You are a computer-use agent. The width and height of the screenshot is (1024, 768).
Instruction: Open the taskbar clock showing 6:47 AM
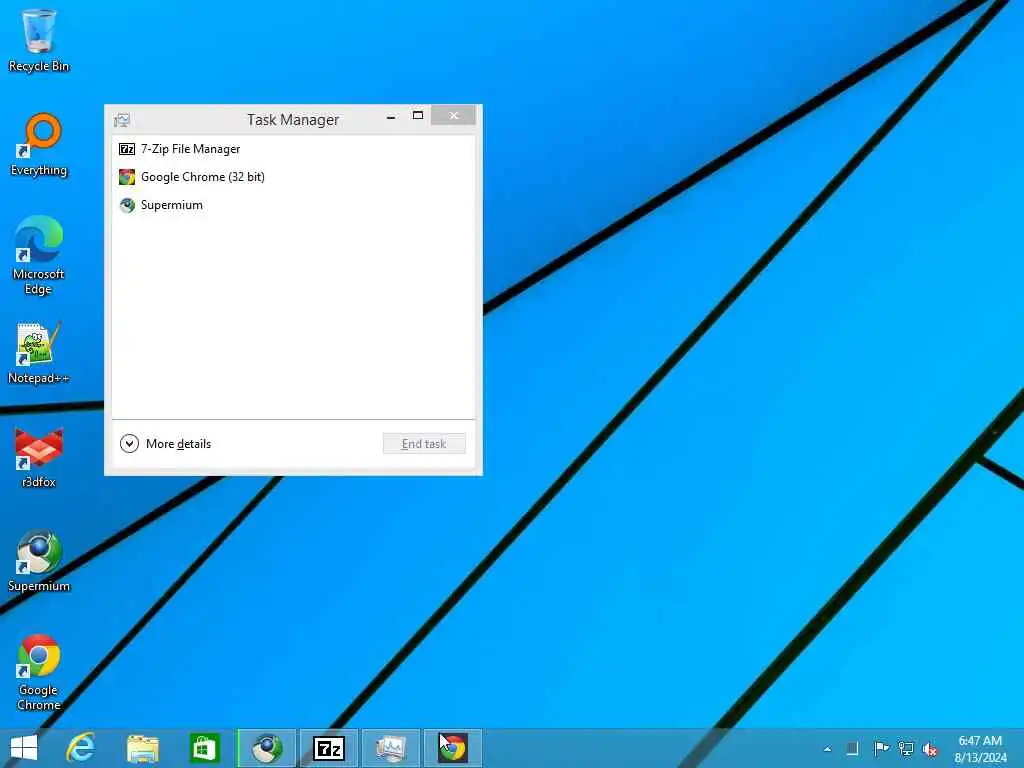click(x=980, y=749)
